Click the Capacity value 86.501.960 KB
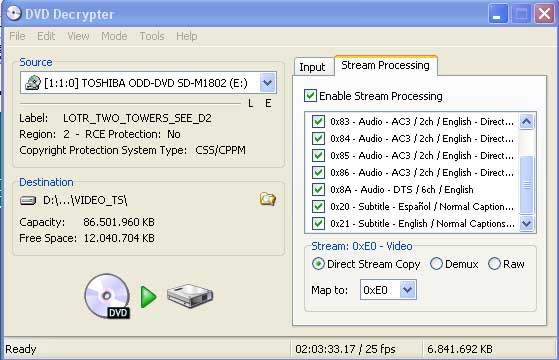This screenshot has height=360, width=559. pos(119,222)
